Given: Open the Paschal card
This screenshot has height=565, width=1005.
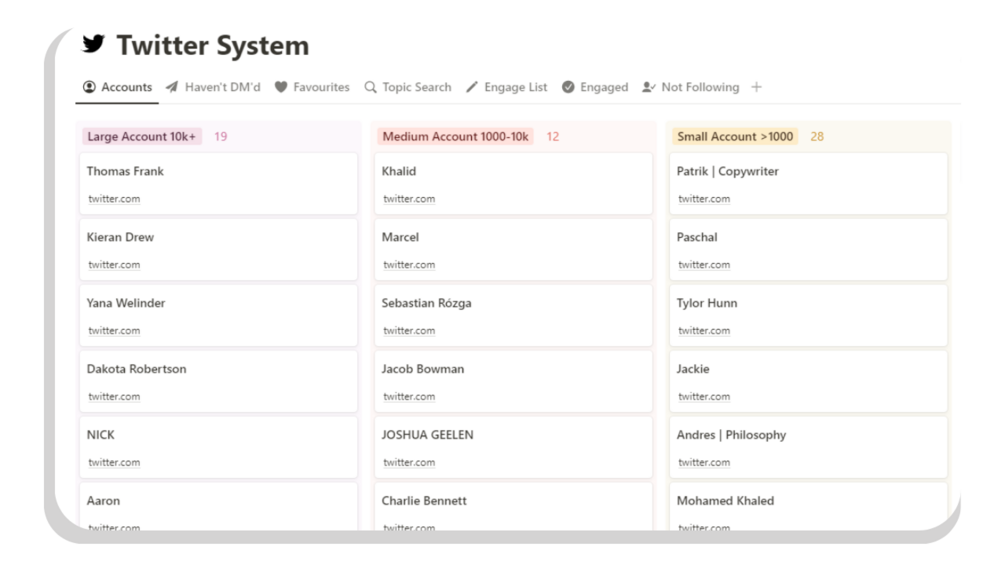Looking at the screenshot, I should (808, 250).
